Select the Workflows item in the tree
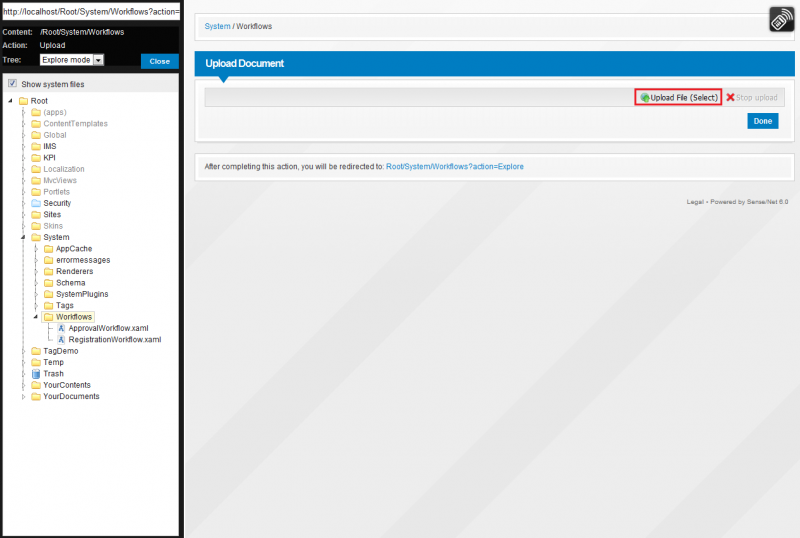Screen dimensions: 800x538 [x=74, y=317]
